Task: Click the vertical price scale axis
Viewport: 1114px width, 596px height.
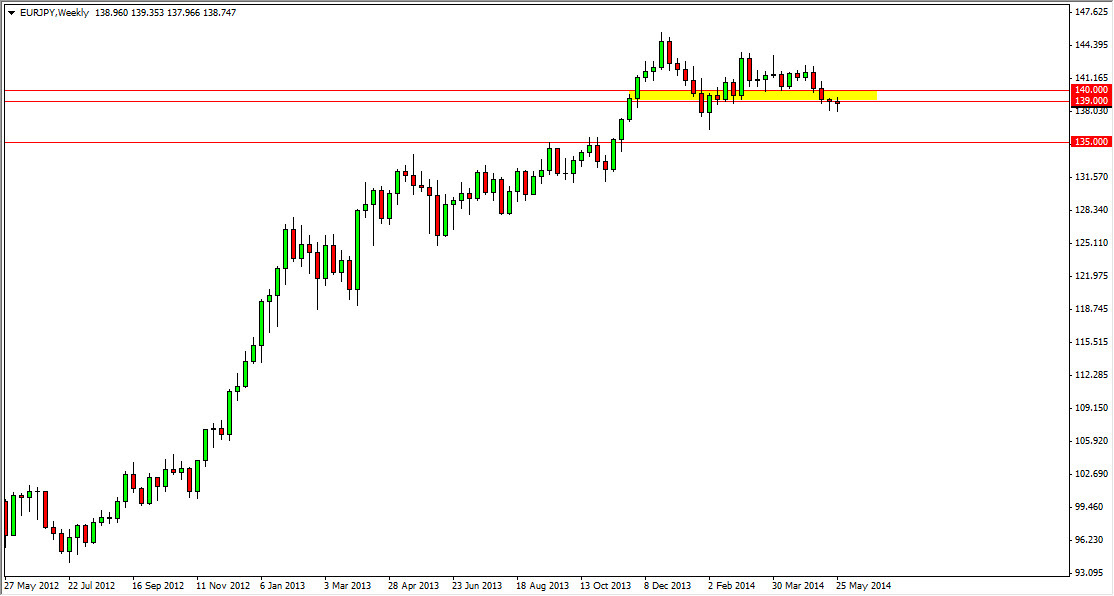Action: (x=1090, y=300)
